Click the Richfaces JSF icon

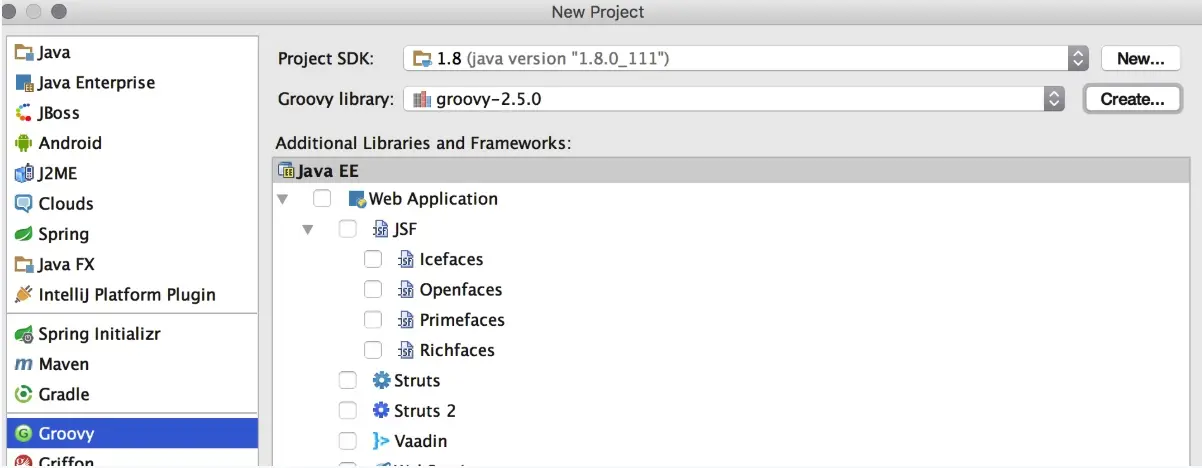[406, 350]
